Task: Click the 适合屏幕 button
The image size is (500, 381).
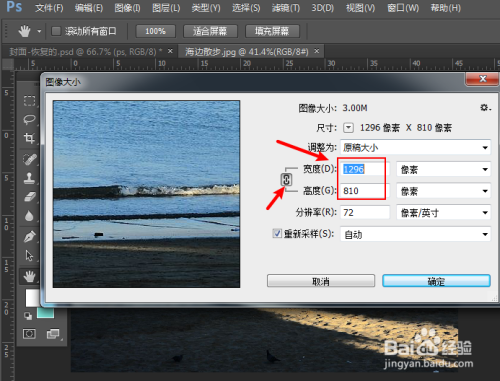Action: point(210,31)
